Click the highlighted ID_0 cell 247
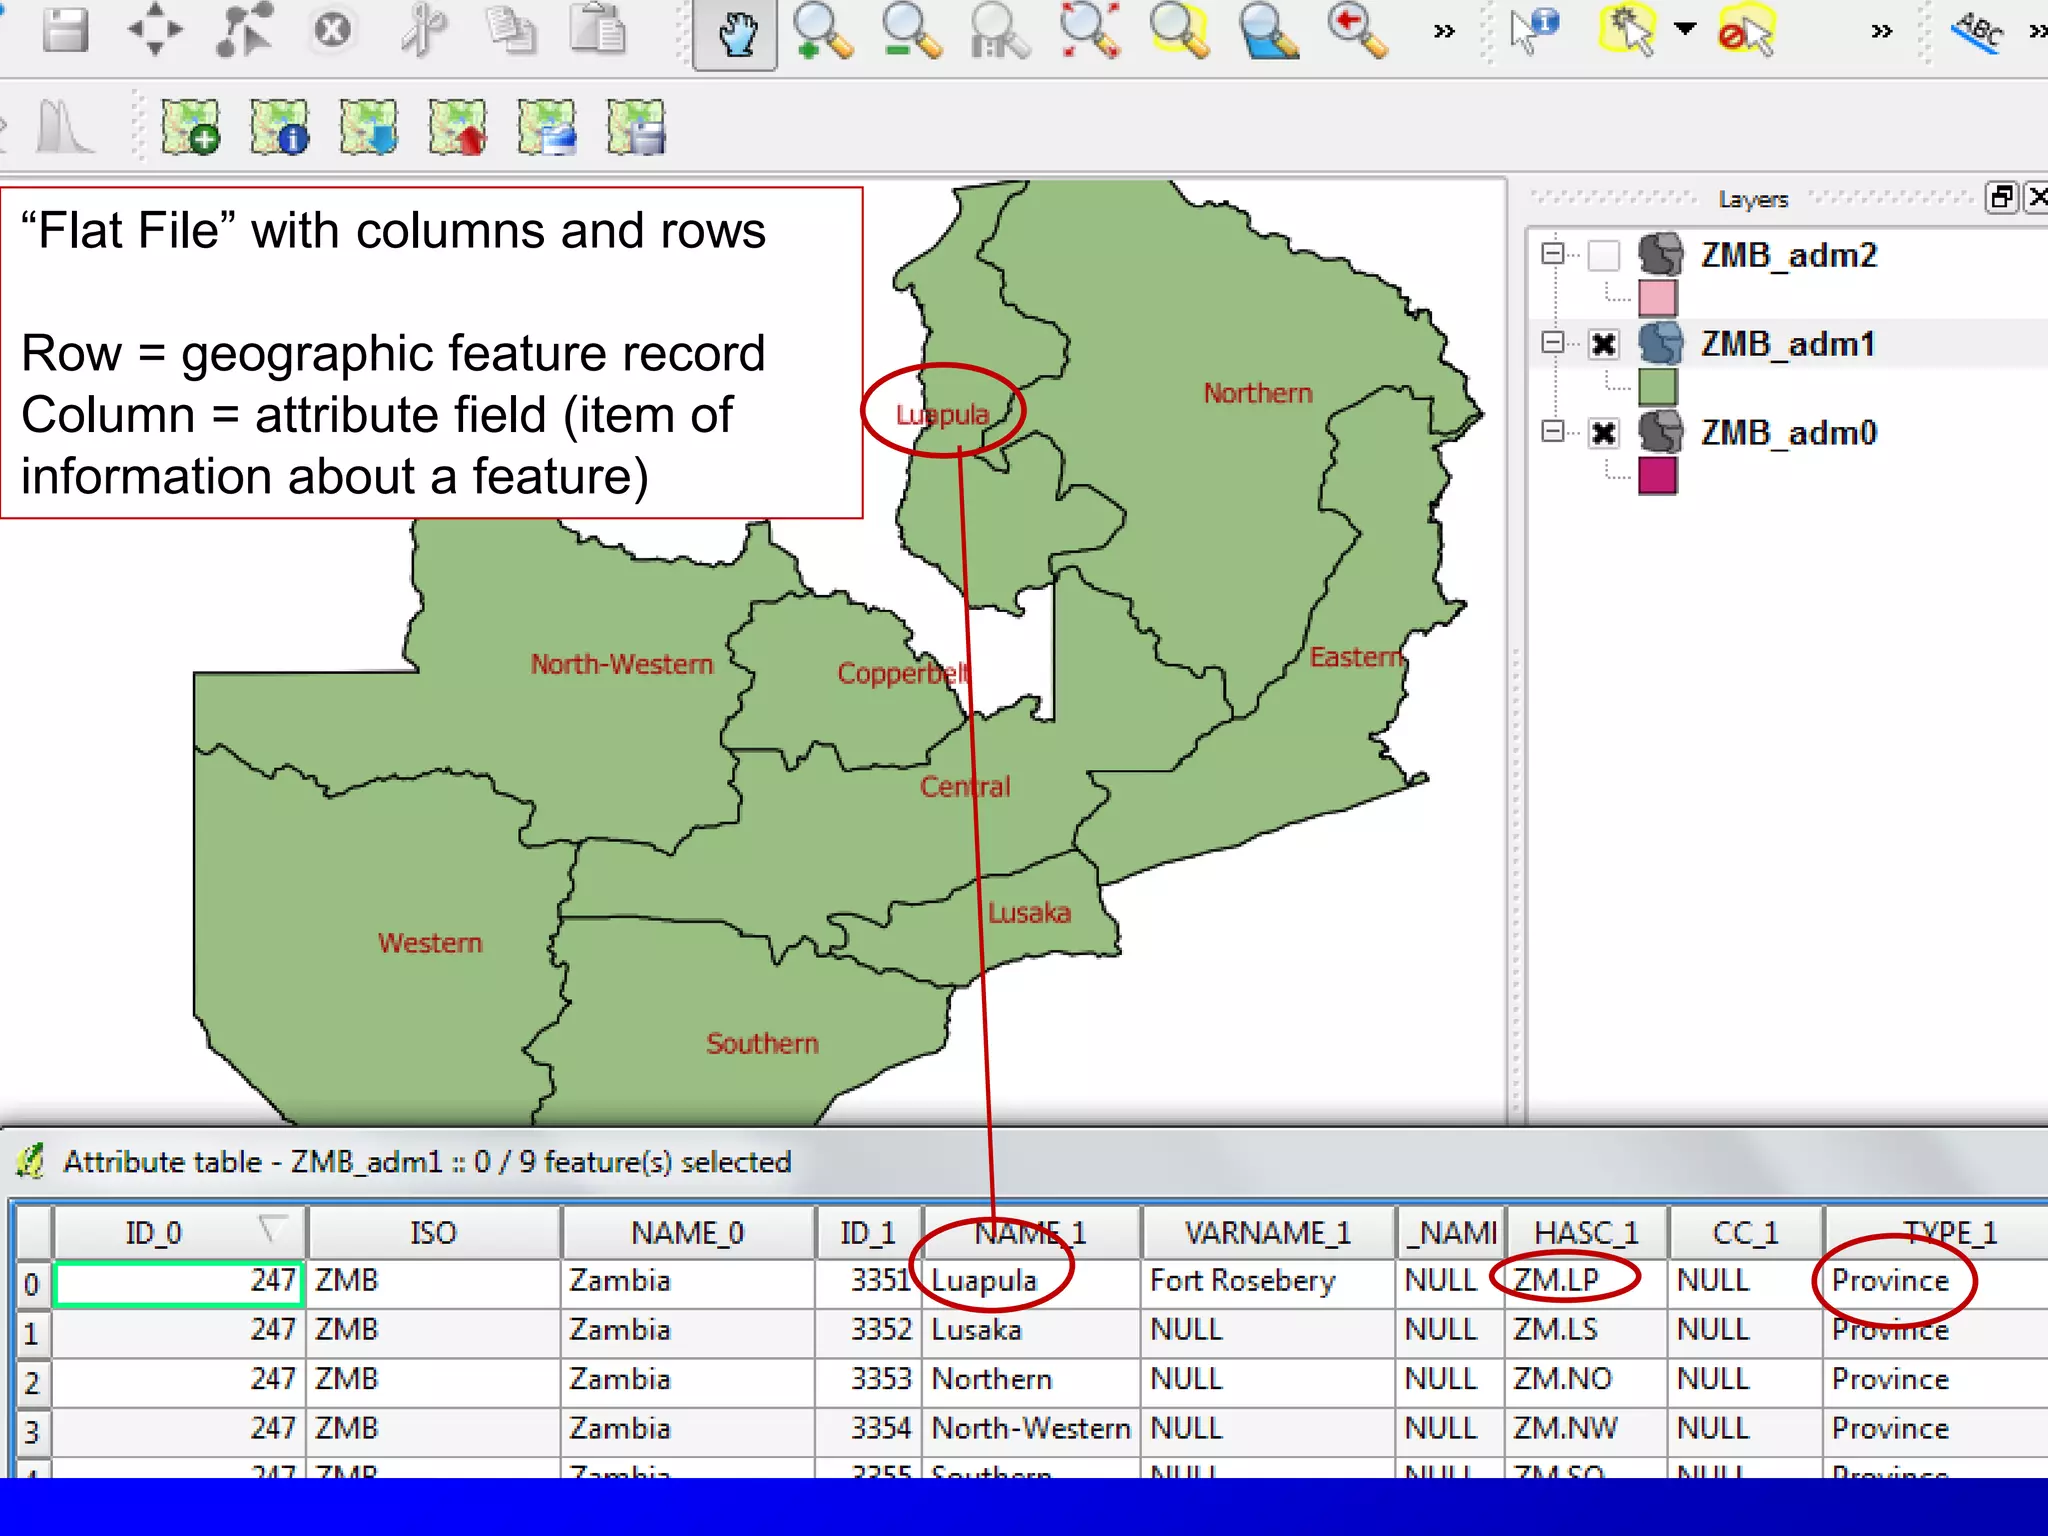This screenshot has width=2048, height=1536. pos(179,1283)
